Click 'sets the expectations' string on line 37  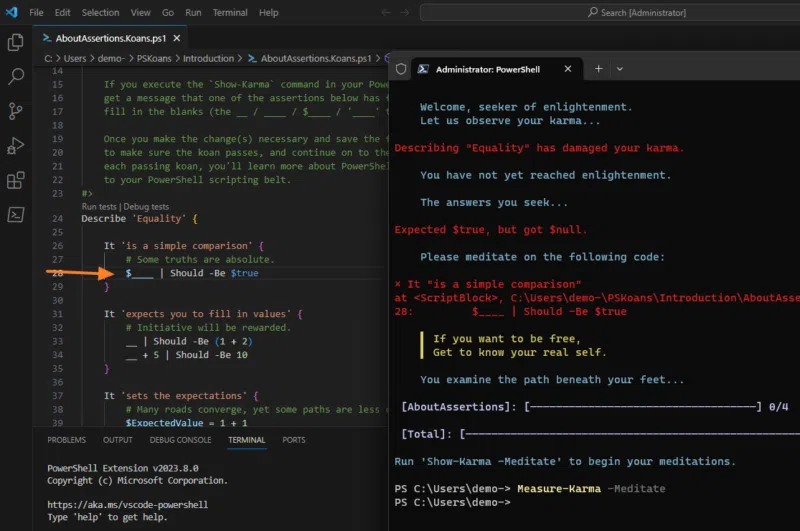click(x=184, y=396)
